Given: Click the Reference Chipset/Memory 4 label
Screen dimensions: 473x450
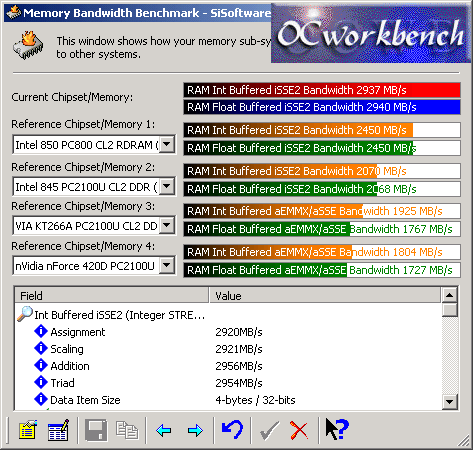Looking at the screenshot, I should click(x=83, y=246).
